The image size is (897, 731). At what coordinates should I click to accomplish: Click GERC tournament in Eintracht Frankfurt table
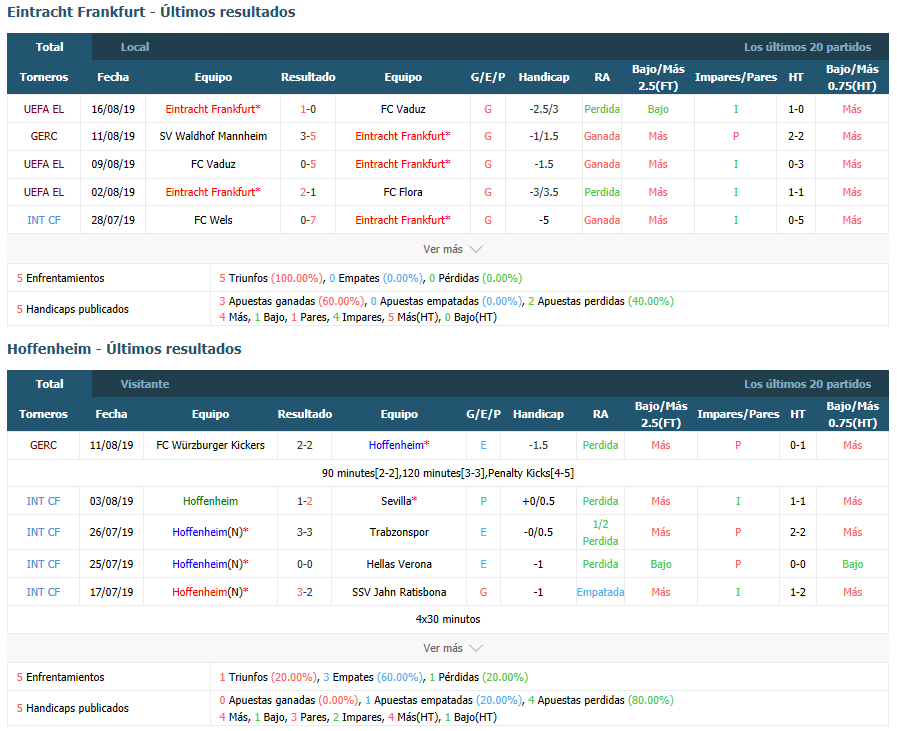[x=43, y=136]
